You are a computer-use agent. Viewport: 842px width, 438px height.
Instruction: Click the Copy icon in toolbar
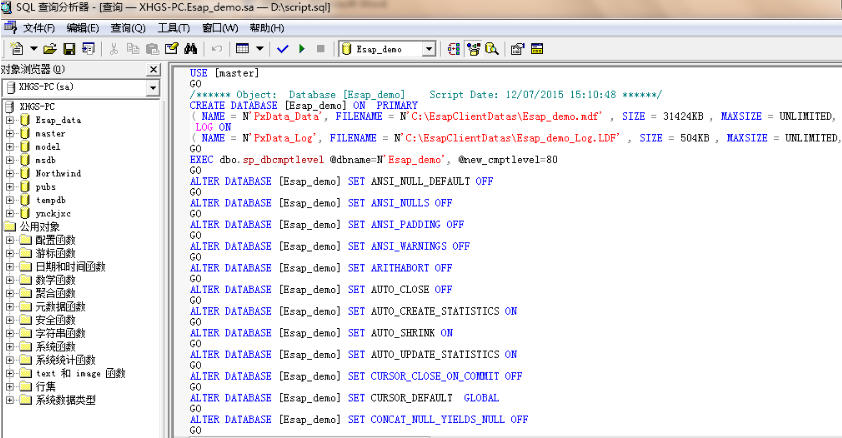click(133, 49)
